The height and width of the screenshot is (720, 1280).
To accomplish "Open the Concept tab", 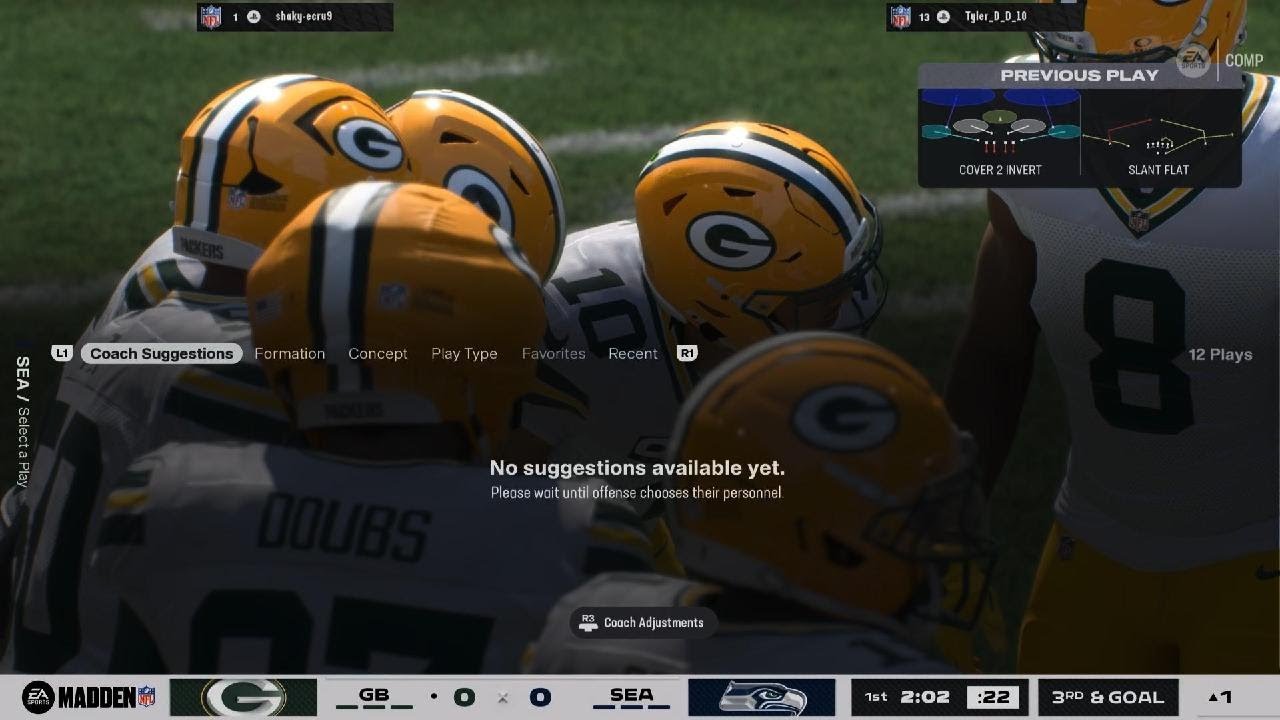I will [378, 354].
